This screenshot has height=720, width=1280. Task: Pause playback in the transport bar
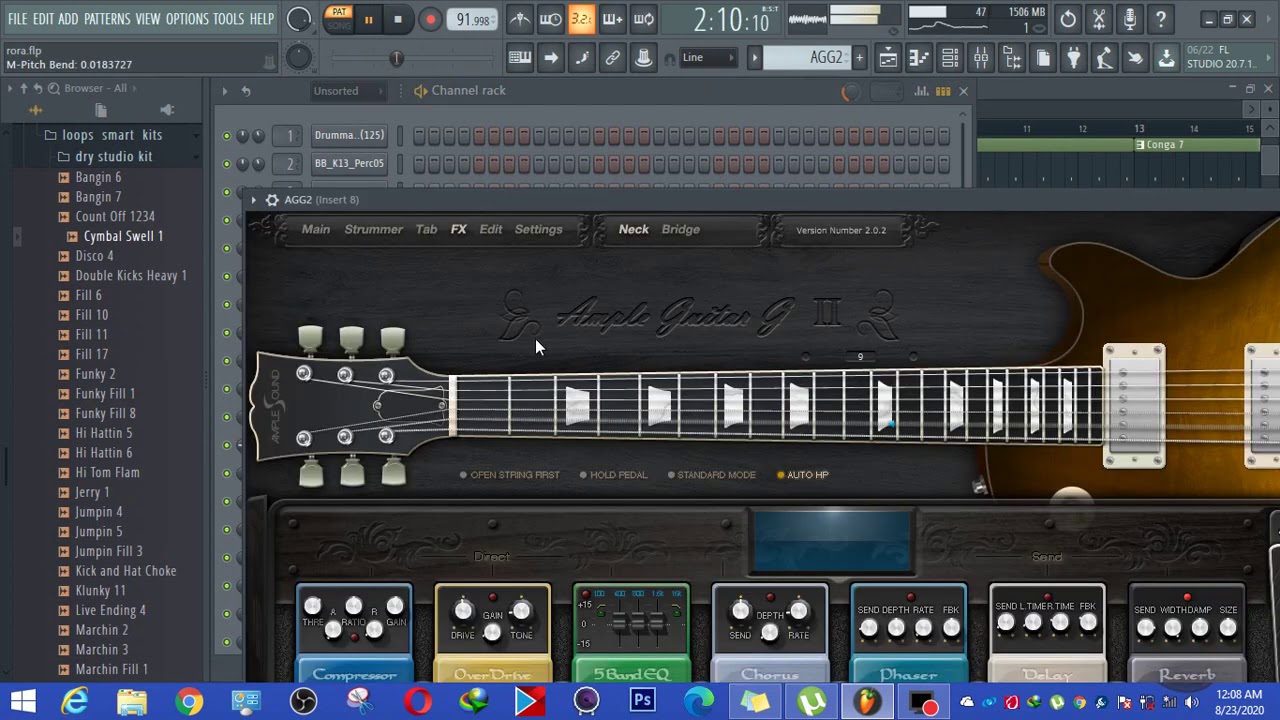tap(368, 19)
